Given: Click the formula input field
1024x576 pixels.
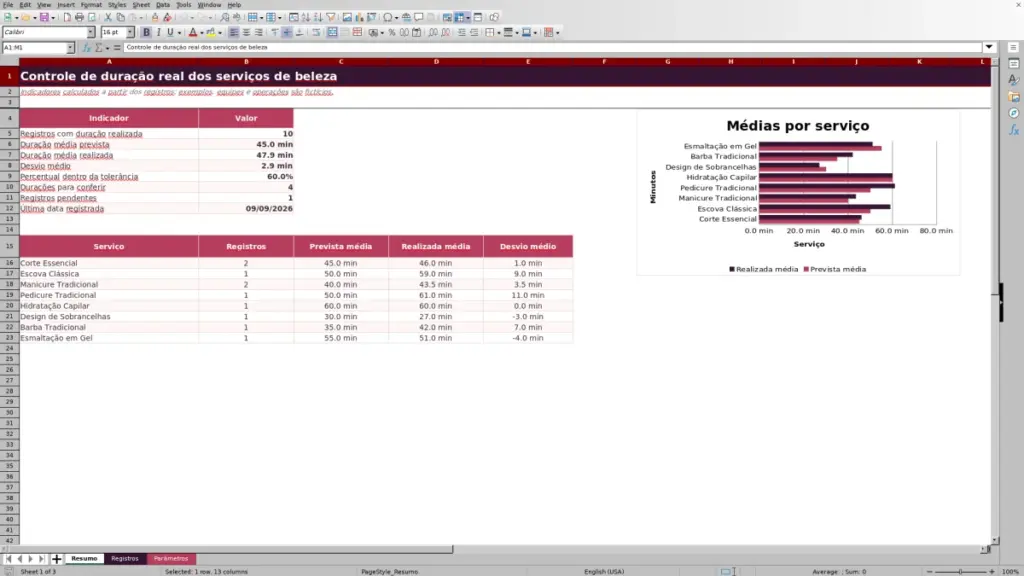Looking at the screenshot, I should 552,47.
